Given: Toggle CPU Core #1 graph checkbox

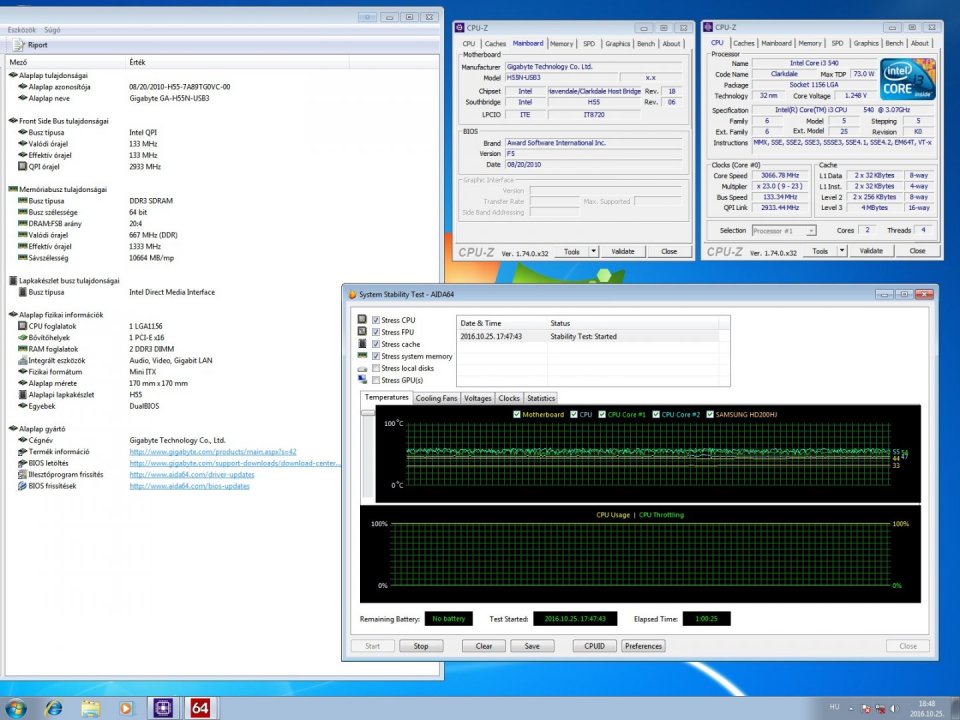Looking at the screenshot, I should coord(602,414).
